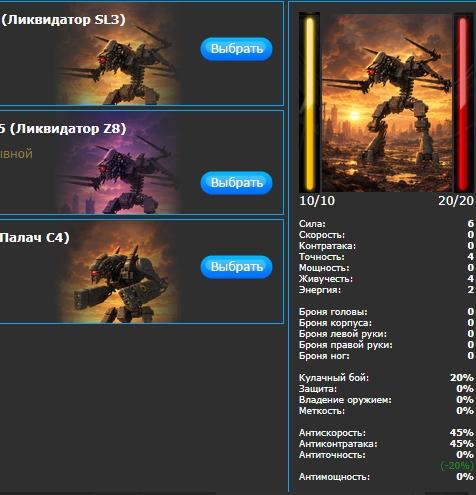Image resolution: width=476 pixels, height=495 pixels.
Task: Click the green (-20%) modifier value
Action: point(457,466)
